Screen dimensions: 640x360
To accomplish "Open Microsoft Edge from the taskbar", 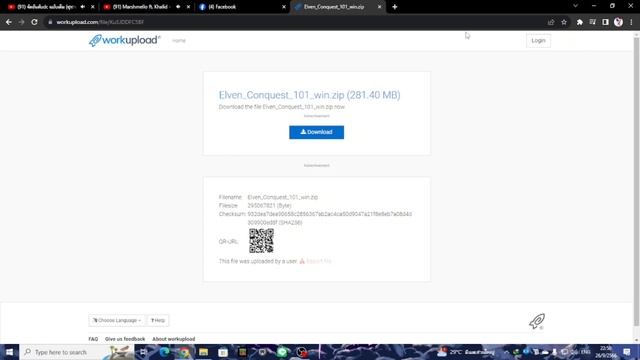I will (164, 352).
